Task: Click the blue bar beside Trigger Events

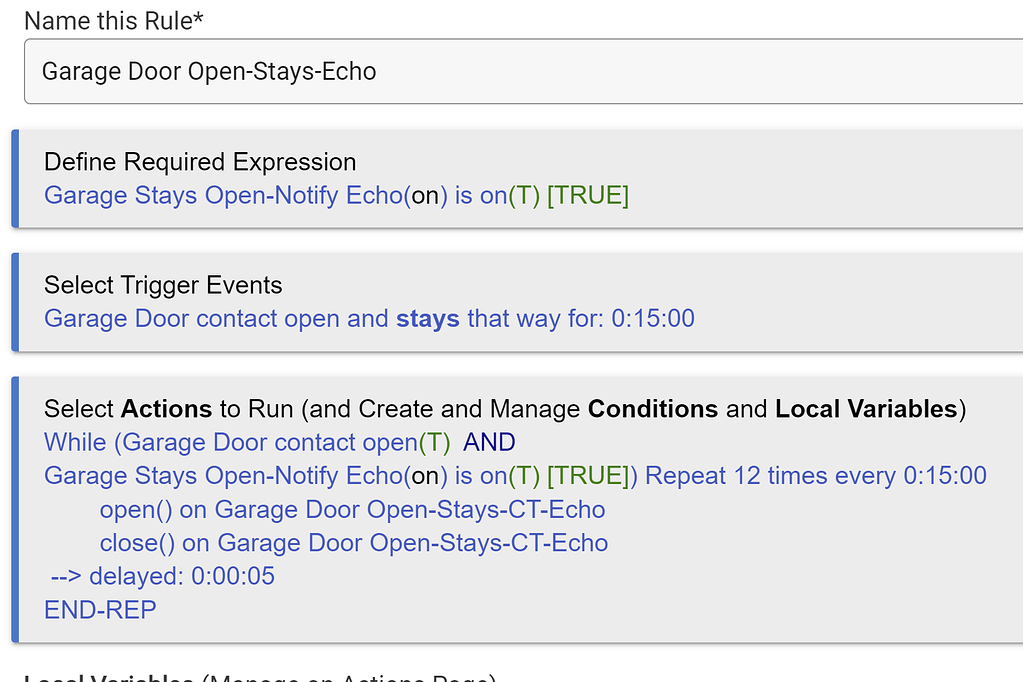Action: coord(16,301)
